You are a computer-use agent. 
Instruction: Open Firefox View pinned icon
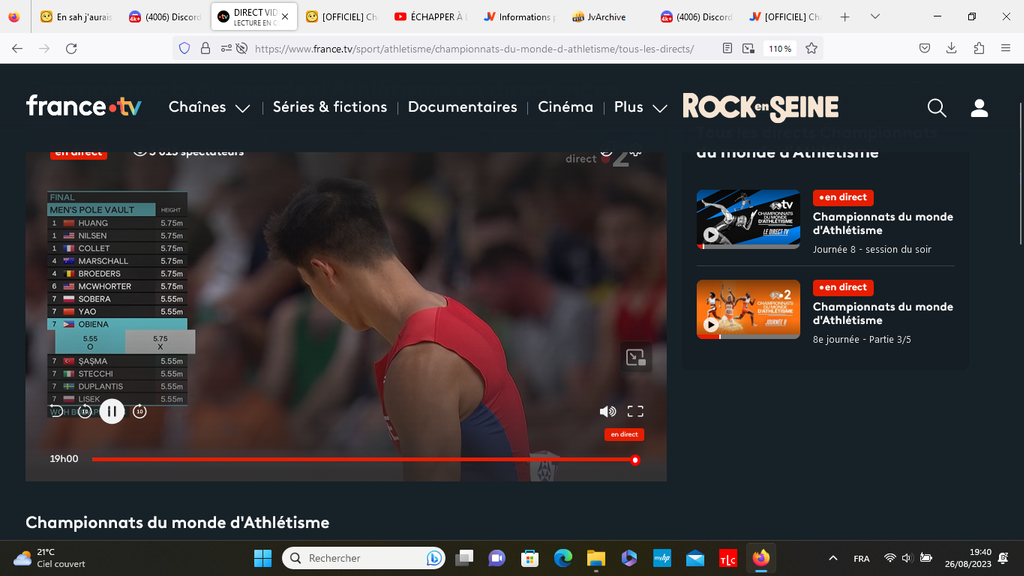[14, 17]
